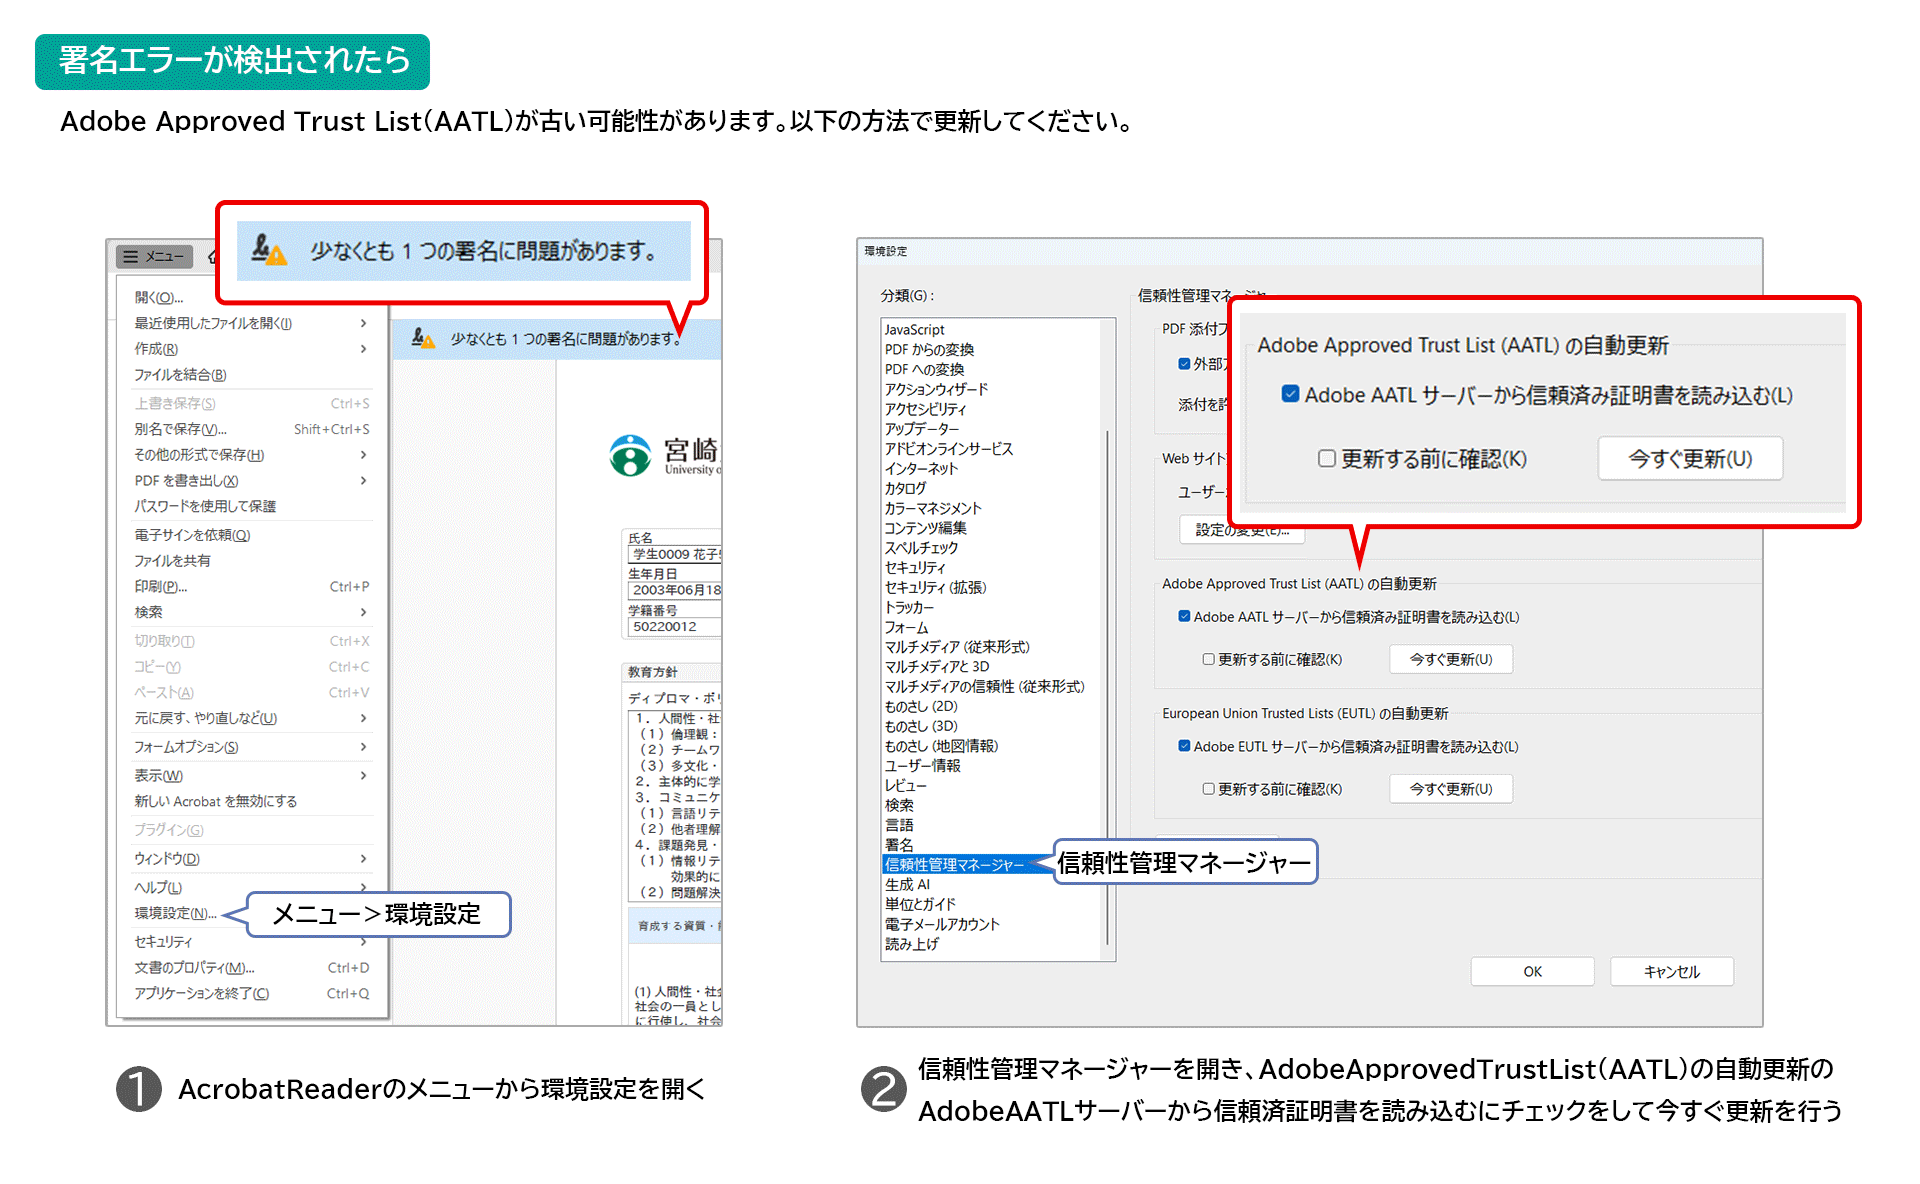Select 文書のプロパティ menu entry
1920x1184 pixels.
(x=195, y=968)
